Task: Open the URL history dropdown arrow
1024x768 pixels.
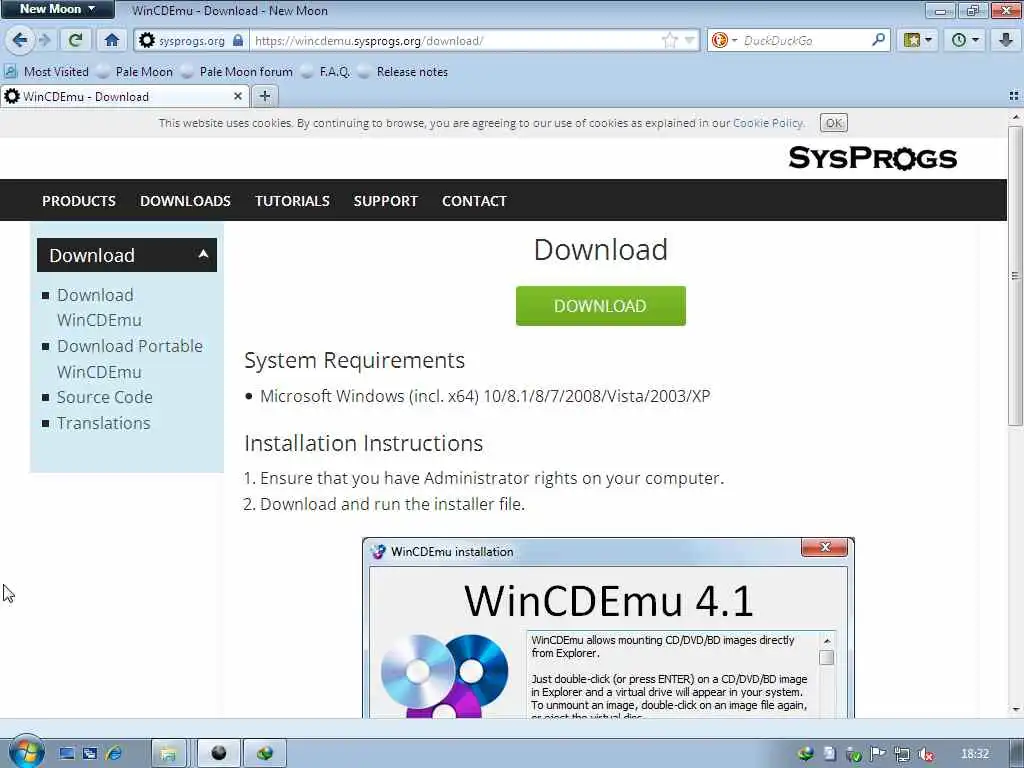Action: 689,40
